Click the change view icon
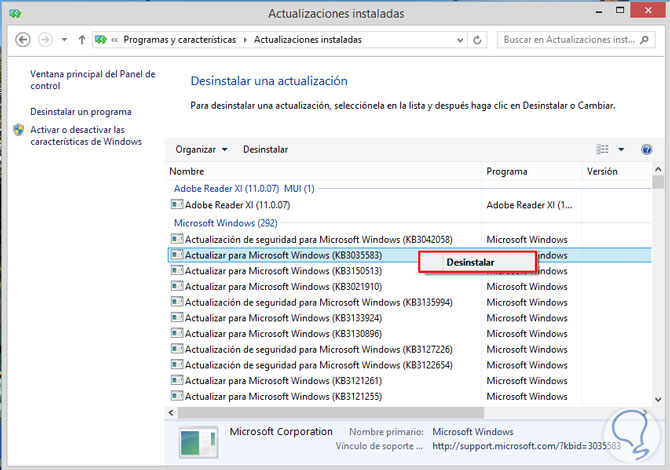This screenshot has width=670, height=470. click(602, 150)
